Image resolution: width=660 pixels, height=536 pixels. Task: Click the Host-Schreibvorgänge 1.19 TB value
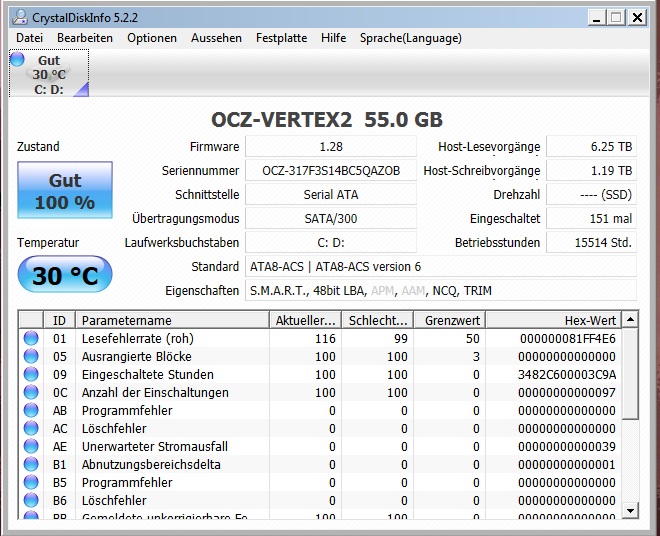click(591, 171)
